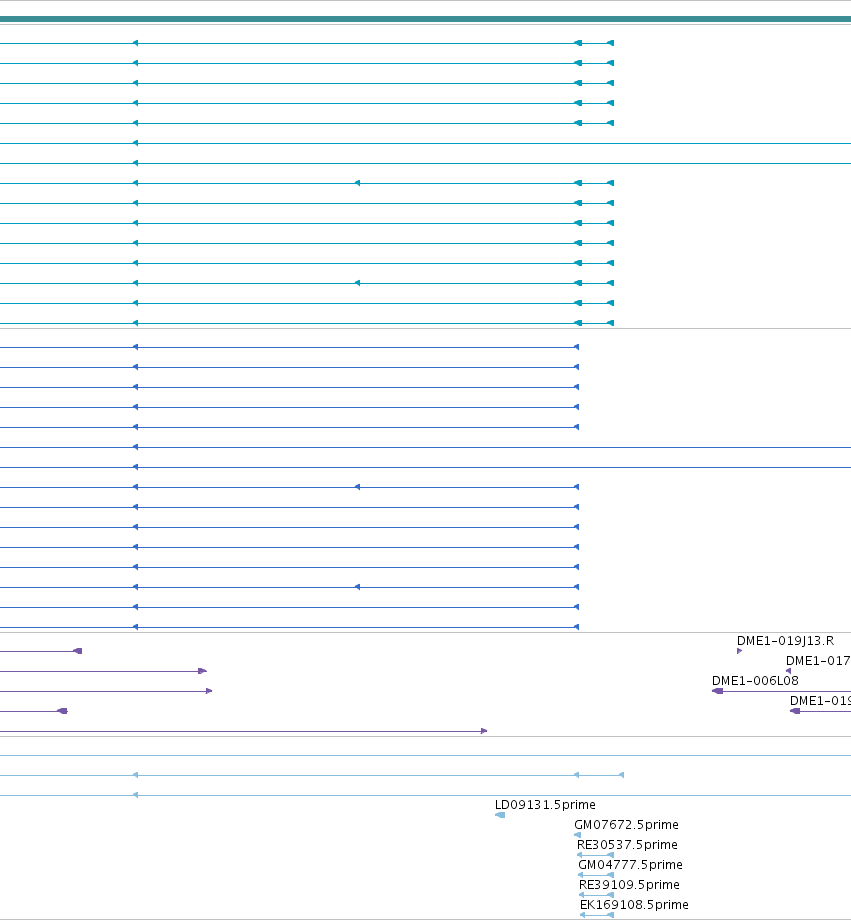
Task: Click the thick teal bar at the top
Action: pos(426,19)
